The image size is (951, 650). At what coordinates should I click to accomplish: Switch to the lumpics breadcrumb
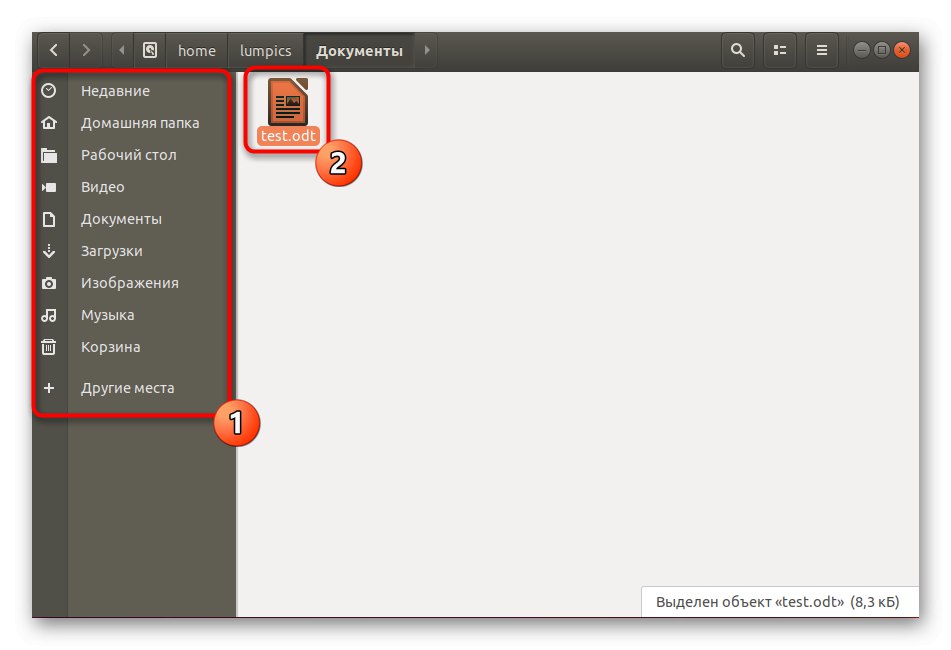(264, 50)
